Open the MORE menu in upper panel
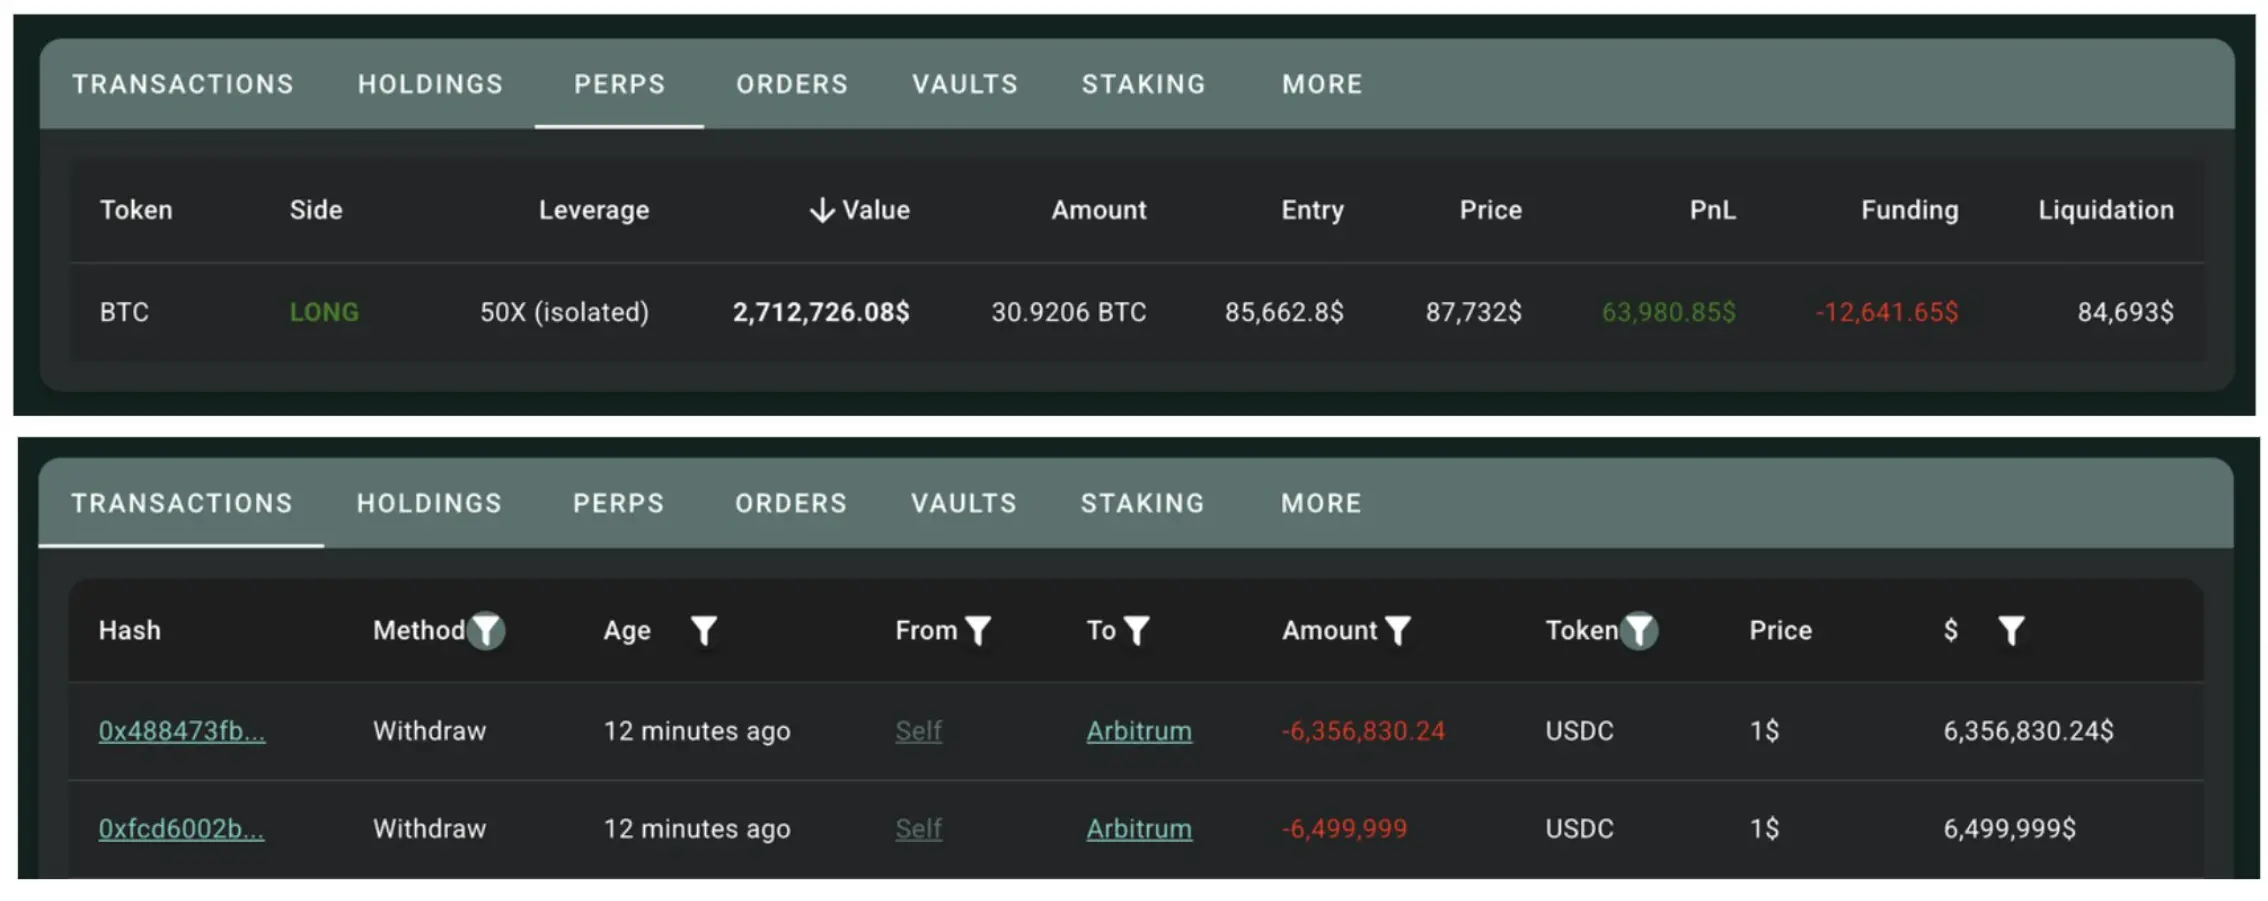Screen dimensions: 2268x901 point(1322,84)
